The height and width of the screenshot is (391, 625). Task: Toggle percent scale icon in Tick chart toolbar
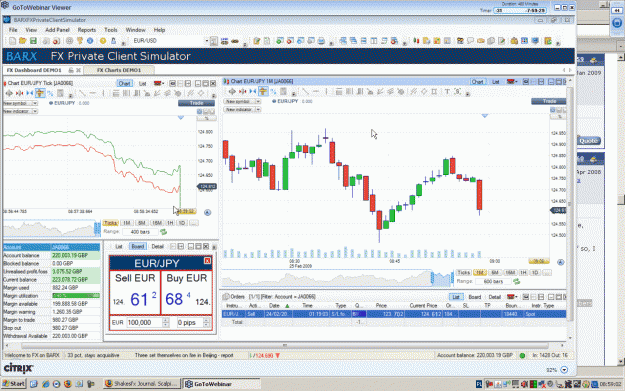50,93
